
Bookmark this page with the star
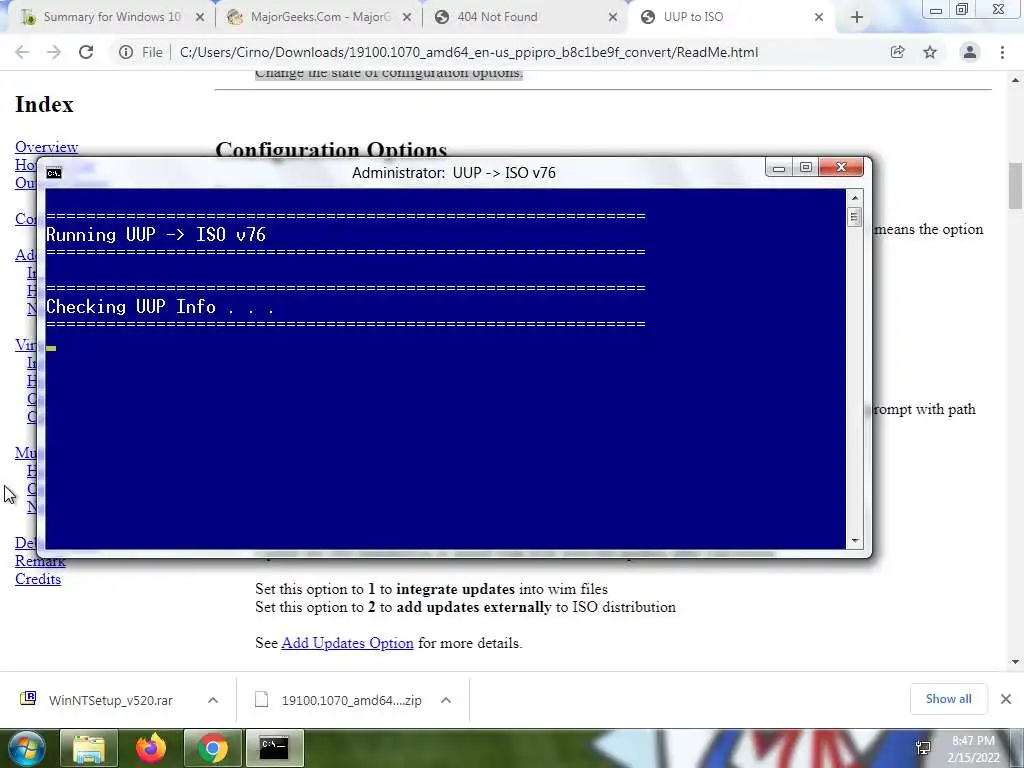pyautogui.click(x=930, y=52)
